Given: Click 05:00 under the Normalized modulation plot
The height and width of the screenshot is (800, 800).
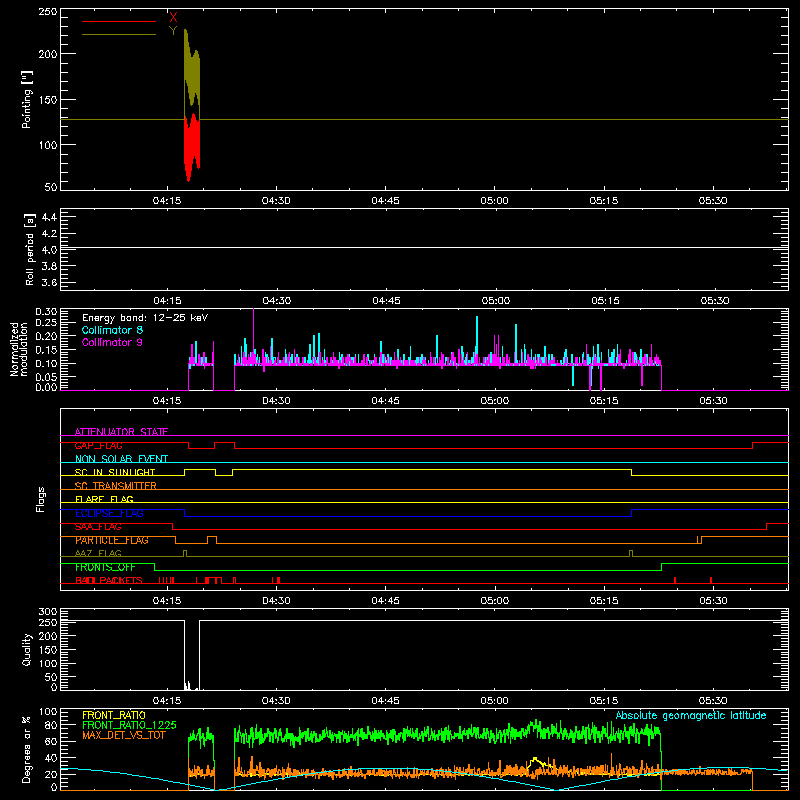Looking at the screenshot, I should point(495,401).
